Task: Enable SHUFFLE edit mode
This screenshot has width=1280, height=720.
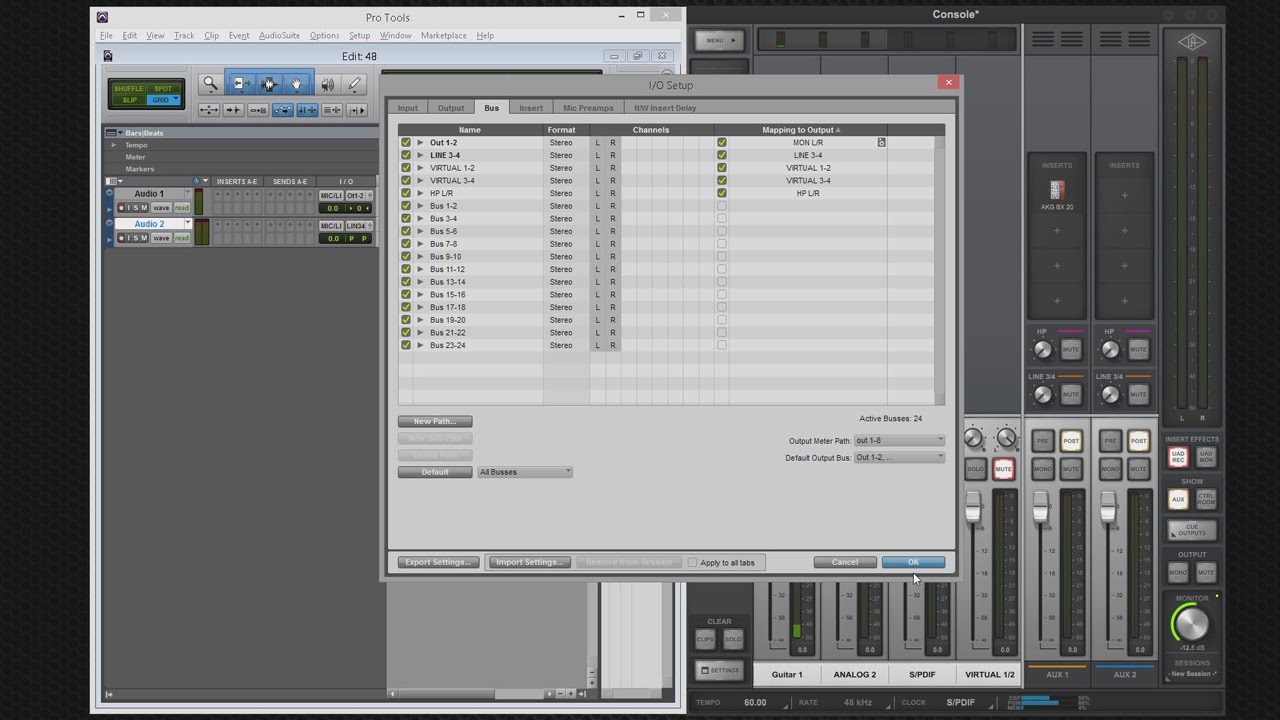Action: click(128, 89)
